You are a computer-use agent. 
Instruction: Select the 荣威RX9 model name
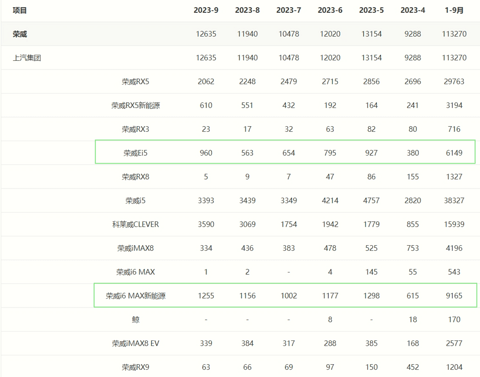[135, 367]
